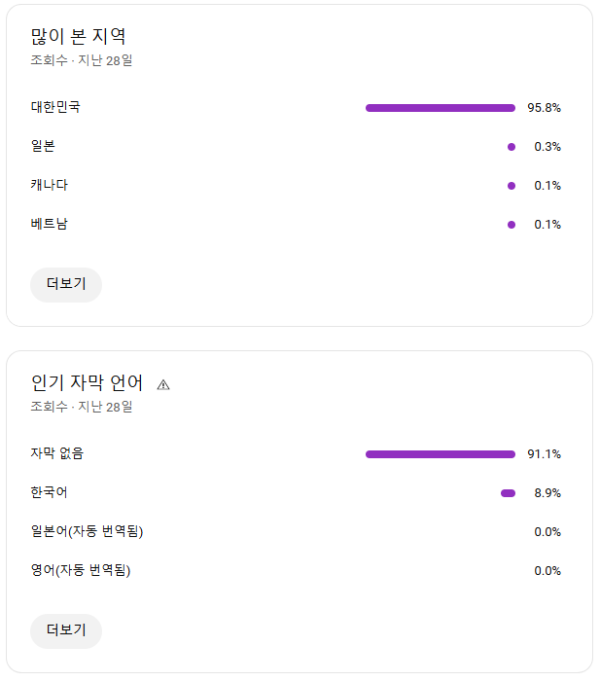Click the purple dot for 일본
Screen dimensions: 600x682
(x=511, y=147)
